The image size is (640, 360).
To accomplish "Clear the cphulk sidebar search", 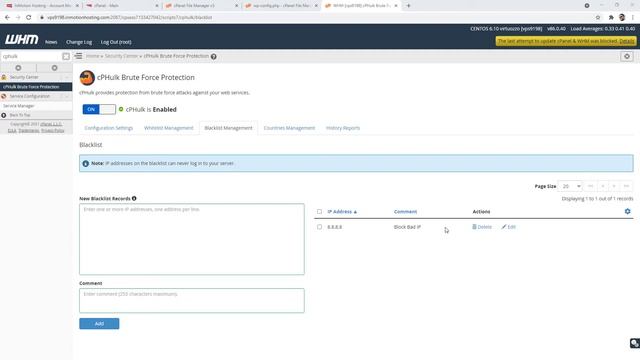I will click(66, 56).
